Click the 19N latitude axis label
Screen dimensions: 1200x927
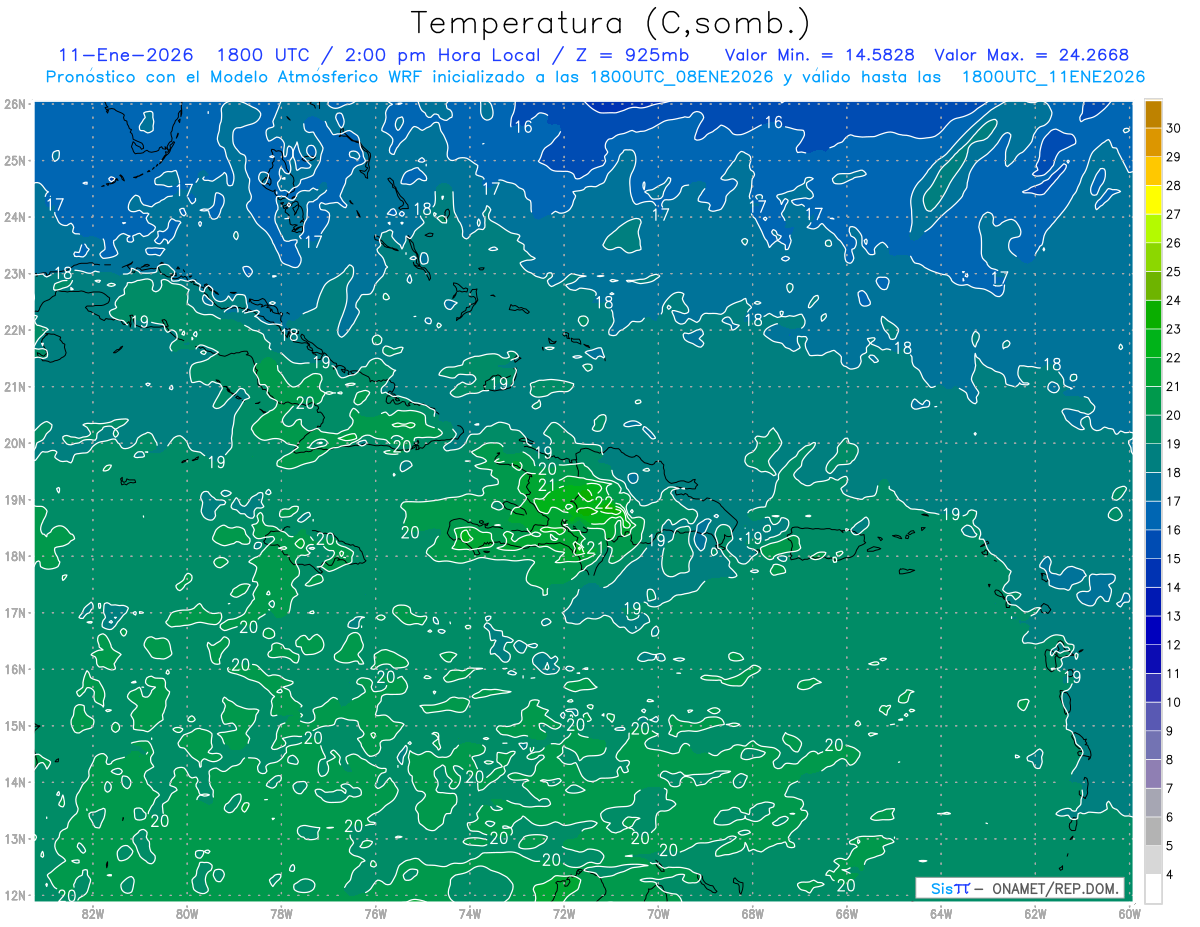click(14, 499)
